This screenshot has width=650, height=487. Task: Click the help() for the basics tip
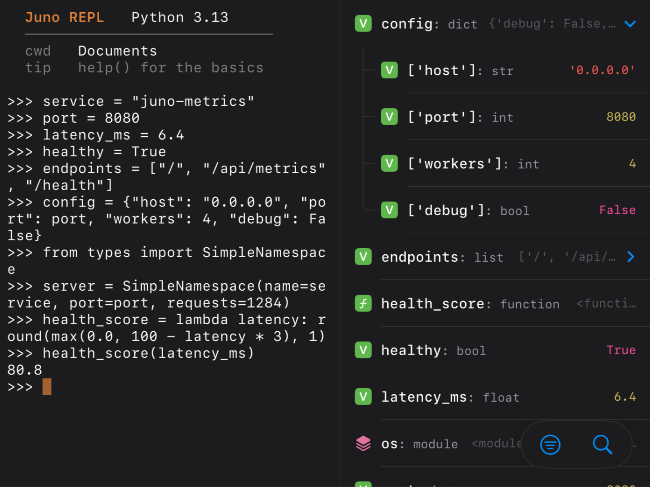[x=170, y=68]
